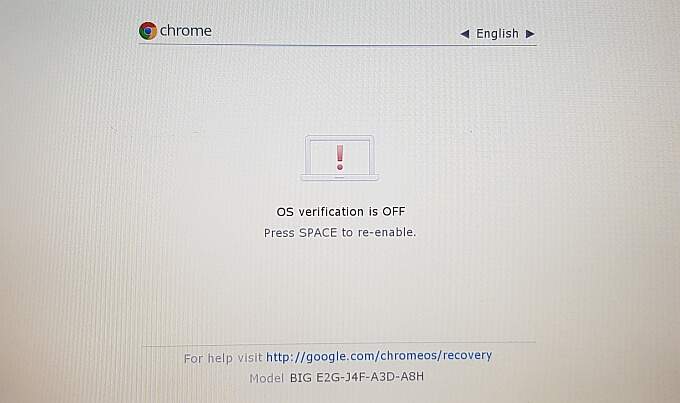Click the Chrome logo icon
680x403 pixels.
147,31
